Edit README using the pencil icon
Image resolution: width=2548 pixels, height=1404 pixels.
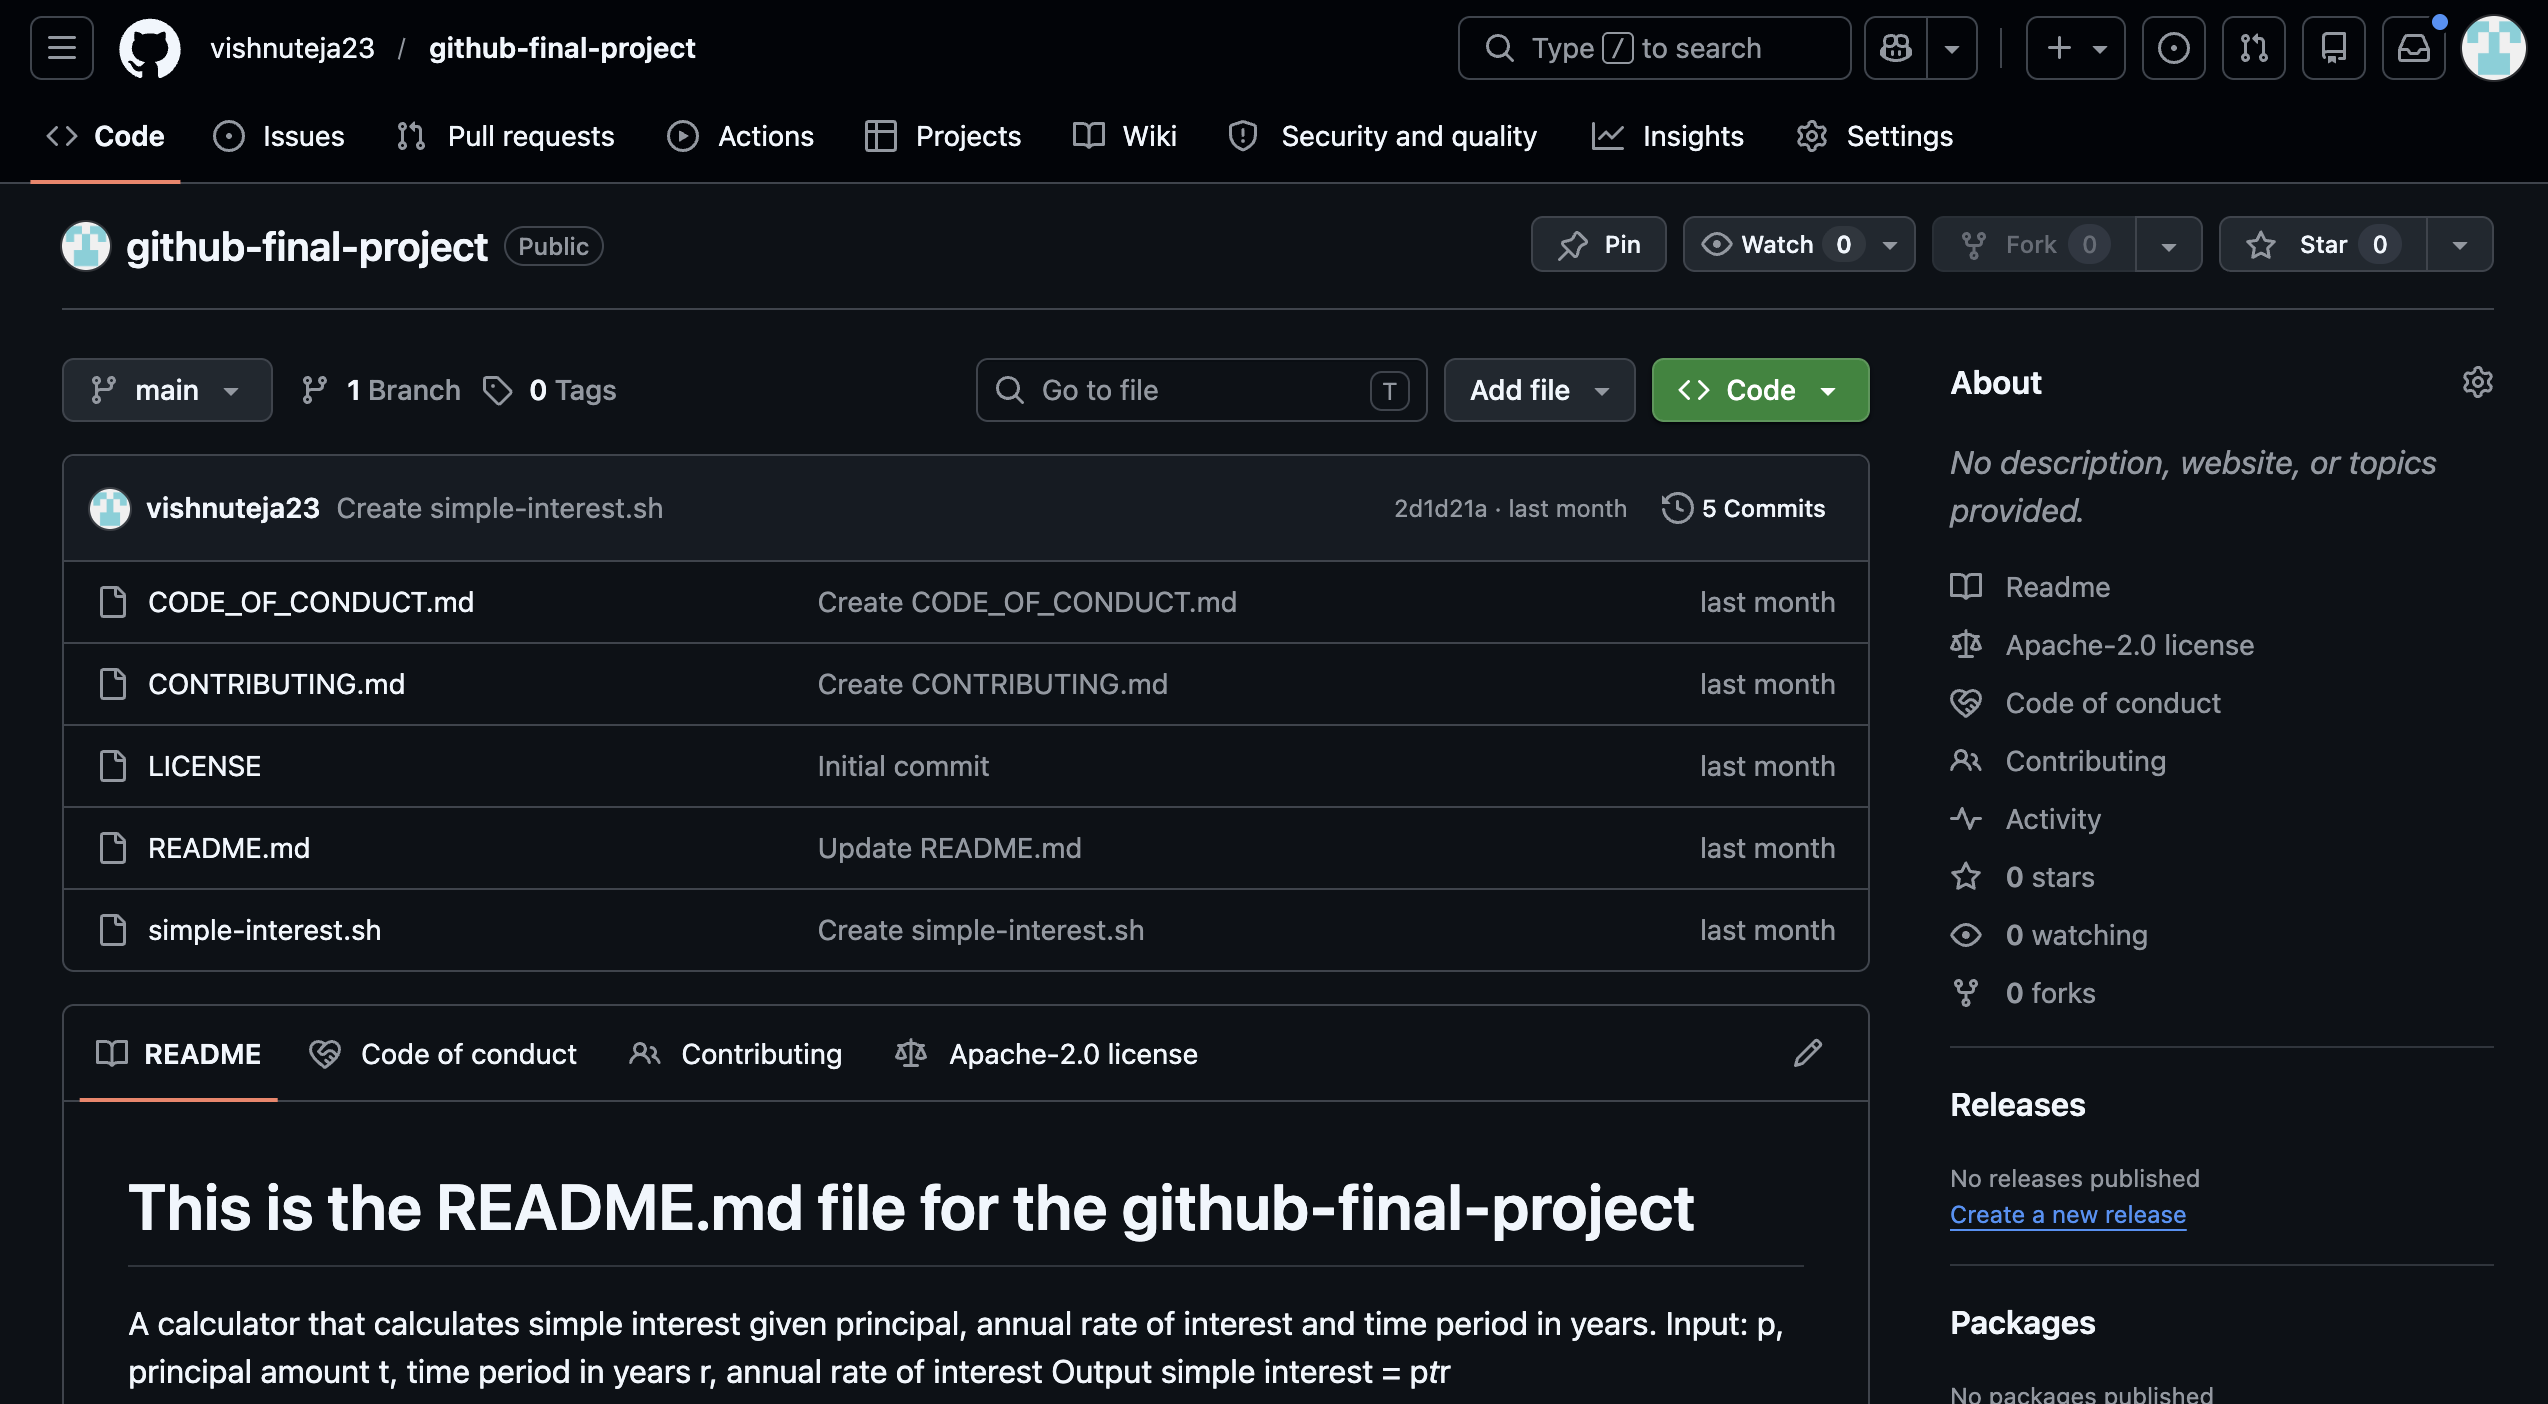point(1807,1053)
